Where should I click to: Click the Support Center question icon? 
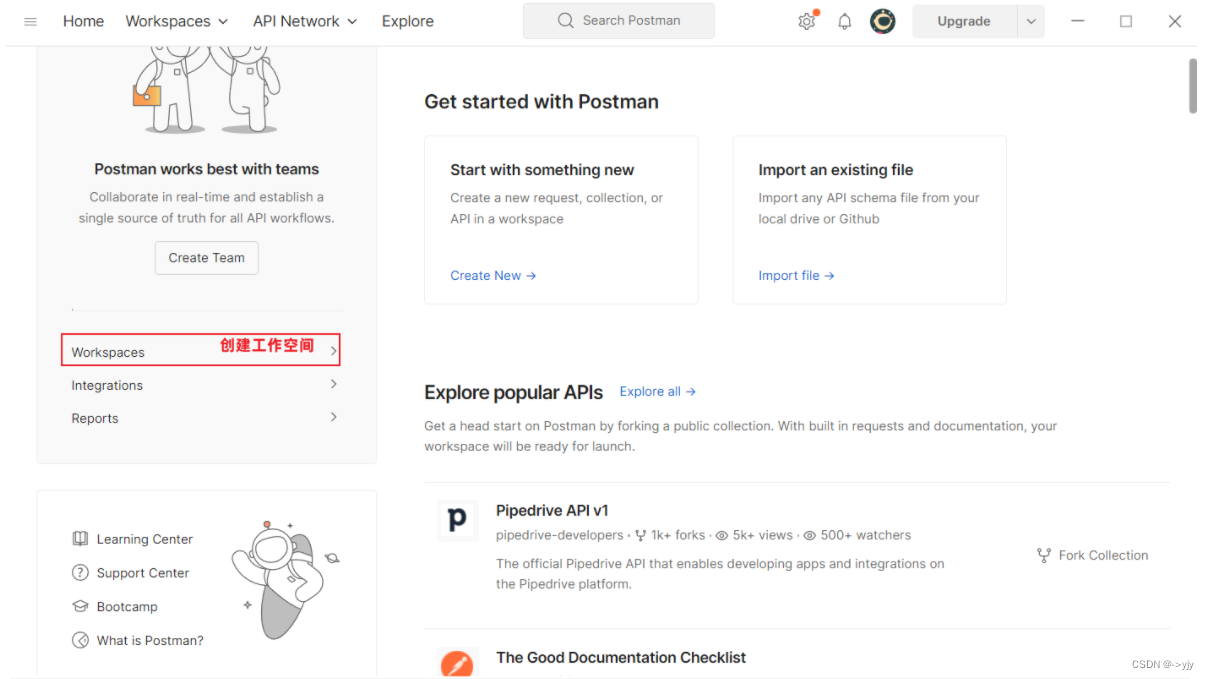pos(80,573)
